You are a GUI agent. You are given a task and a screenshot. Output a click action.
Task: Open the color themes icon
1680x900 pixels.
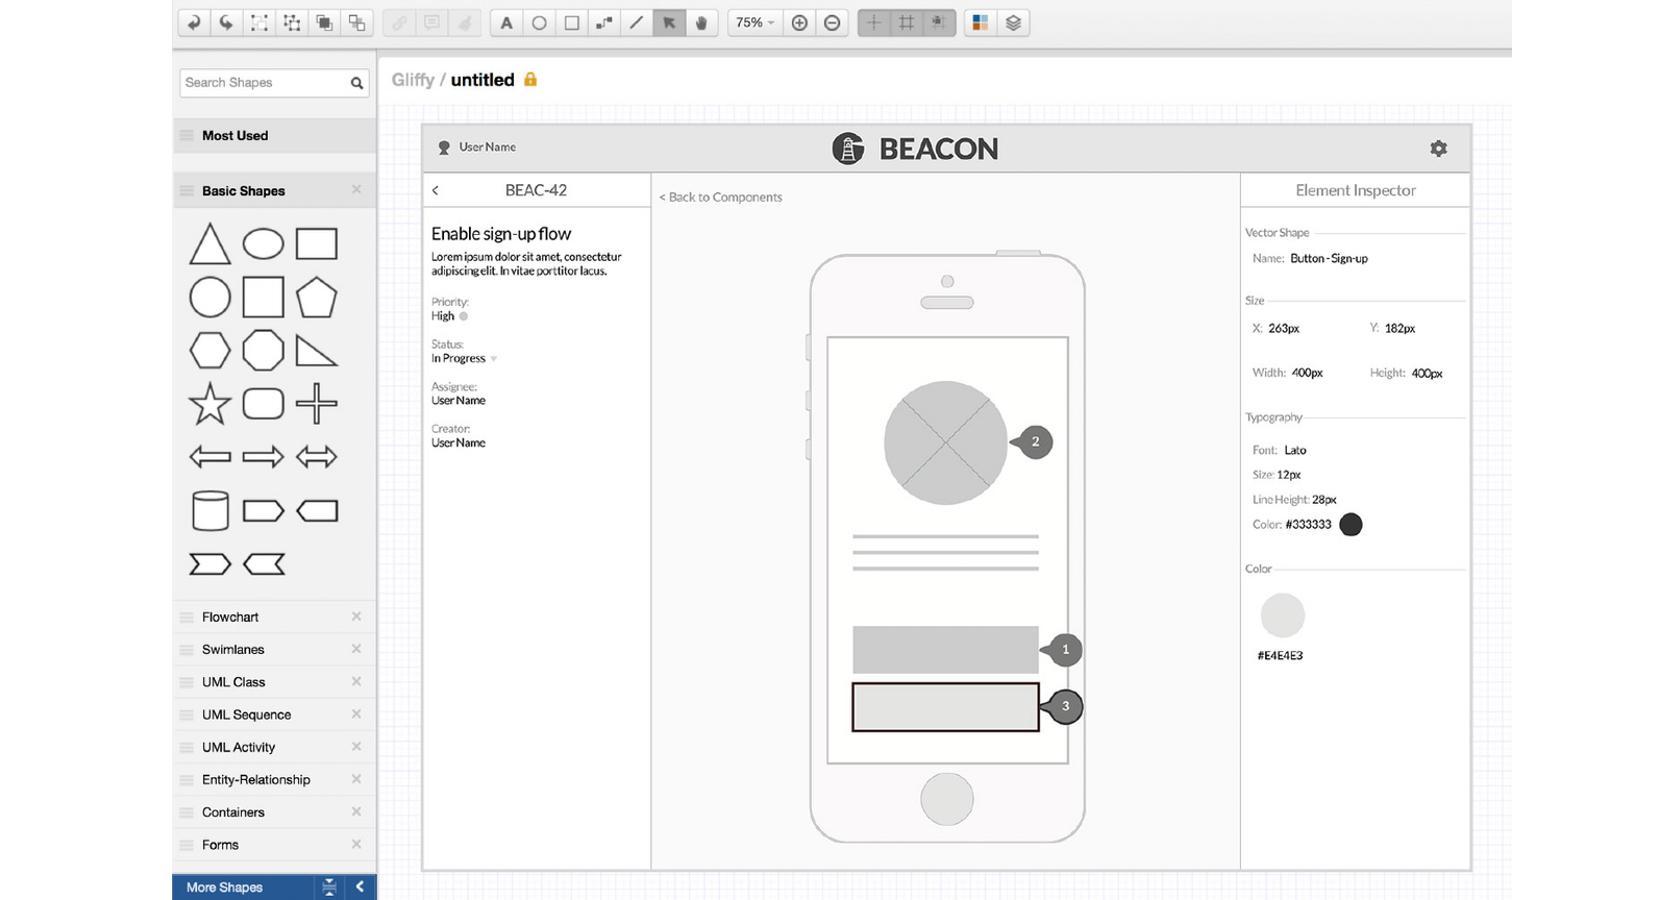[x=980, y=23]
